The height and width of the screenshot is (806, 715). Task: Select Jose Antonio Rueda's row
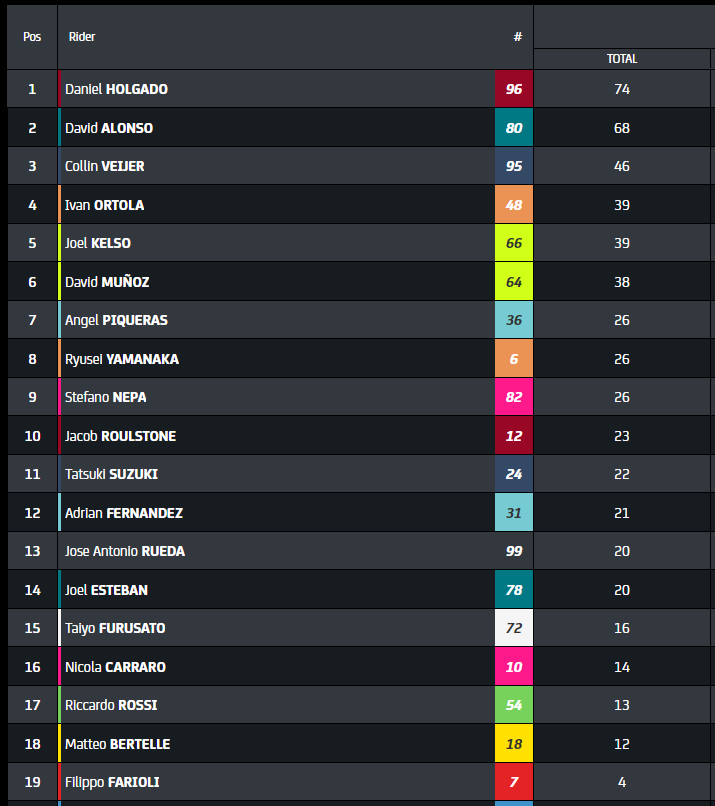click(125, 551)
